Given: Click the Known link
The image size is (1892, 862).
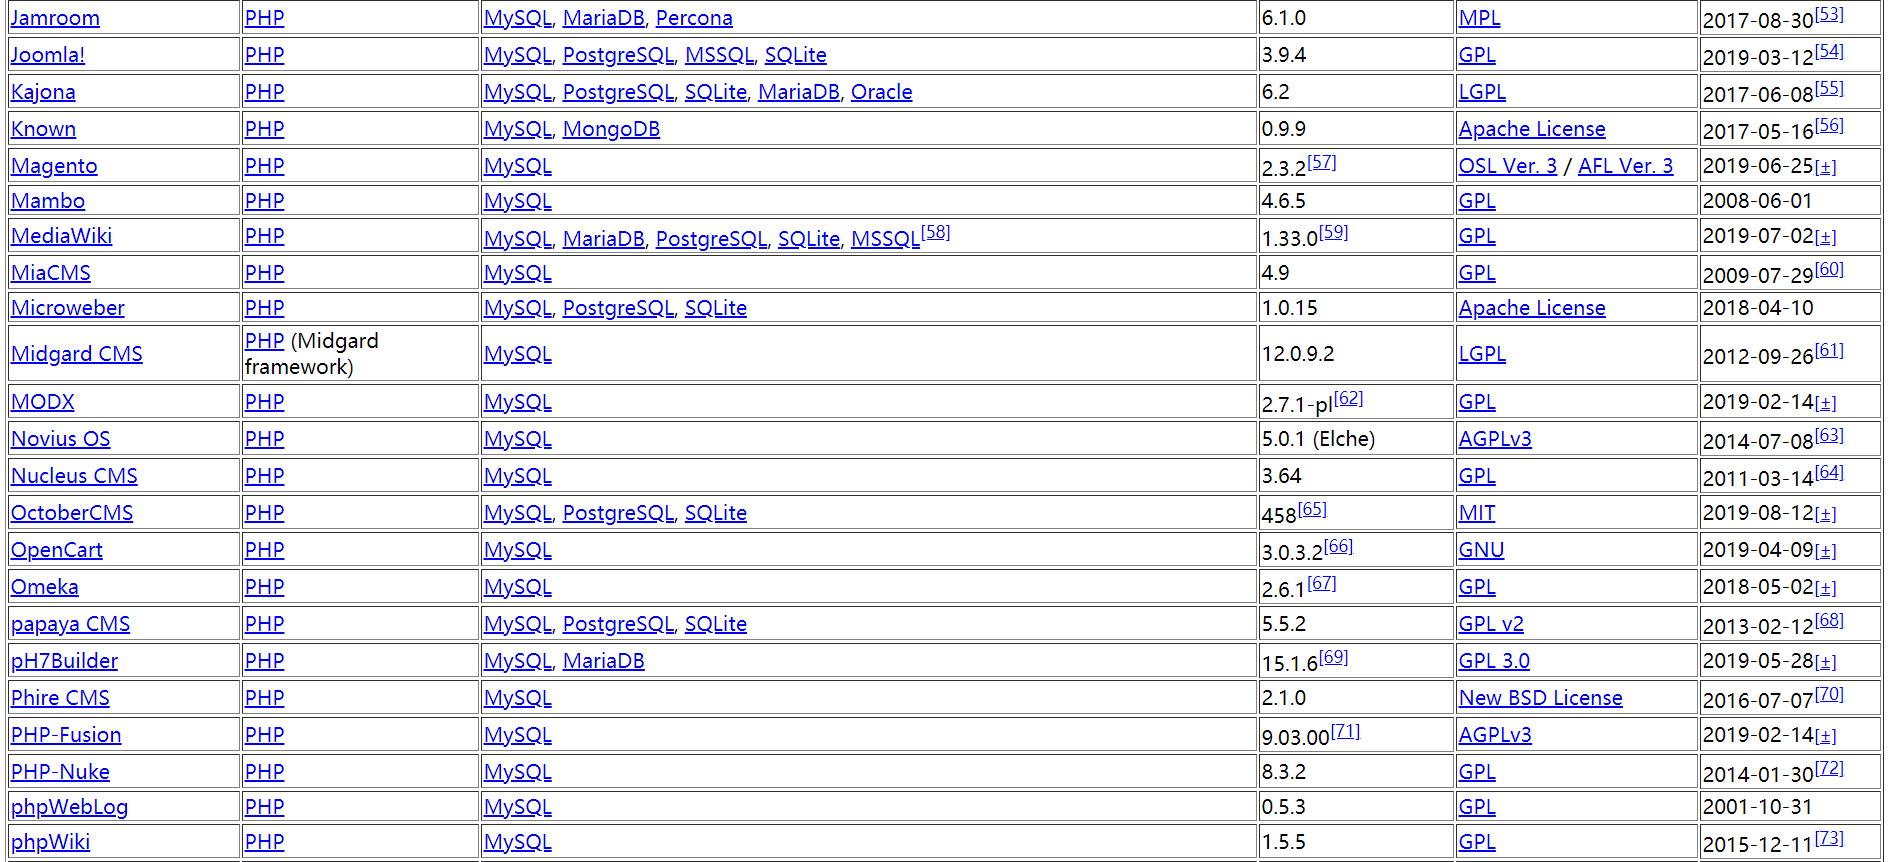Looking at the screenshot, I should point(43,129).
